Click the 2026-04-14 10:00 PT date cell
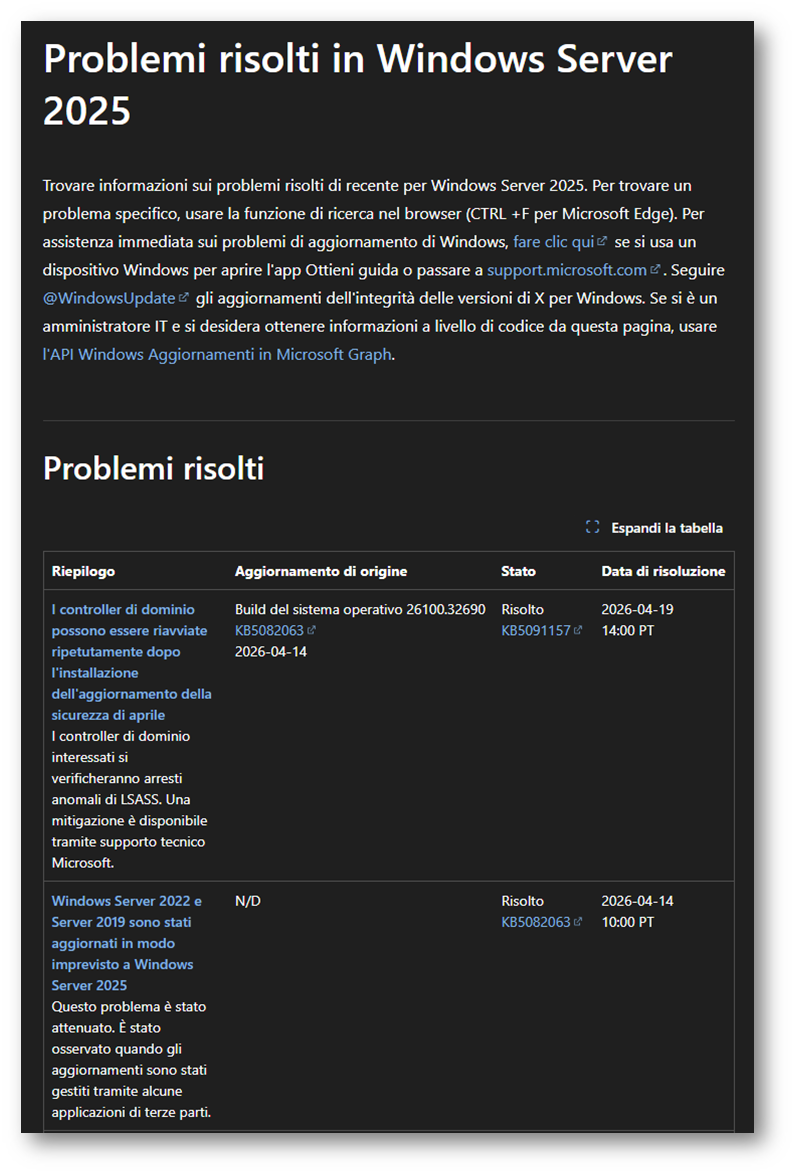 [x=637, y=912]
